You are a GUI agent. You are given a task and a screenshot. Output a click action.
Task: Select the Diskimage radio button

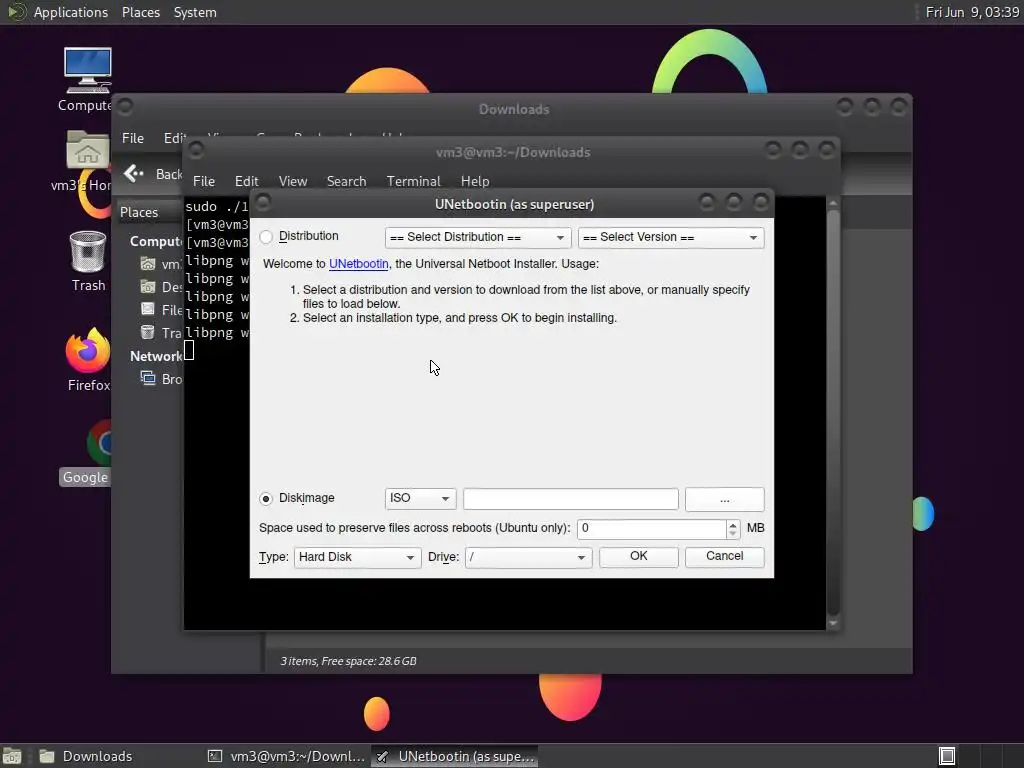click(x=266, y=498)
